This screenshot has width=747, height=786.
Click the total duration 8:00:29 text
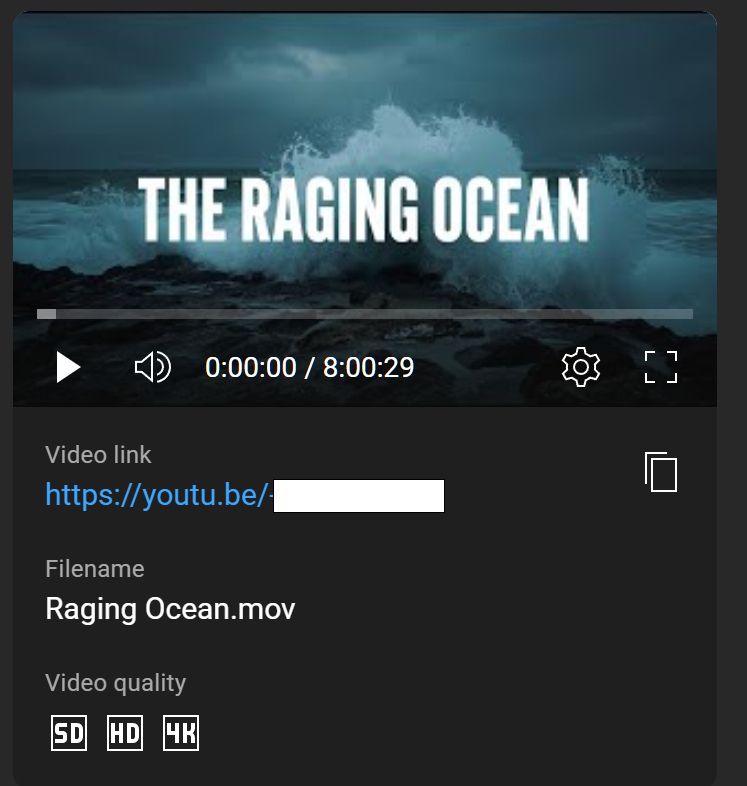coord(368,367)
